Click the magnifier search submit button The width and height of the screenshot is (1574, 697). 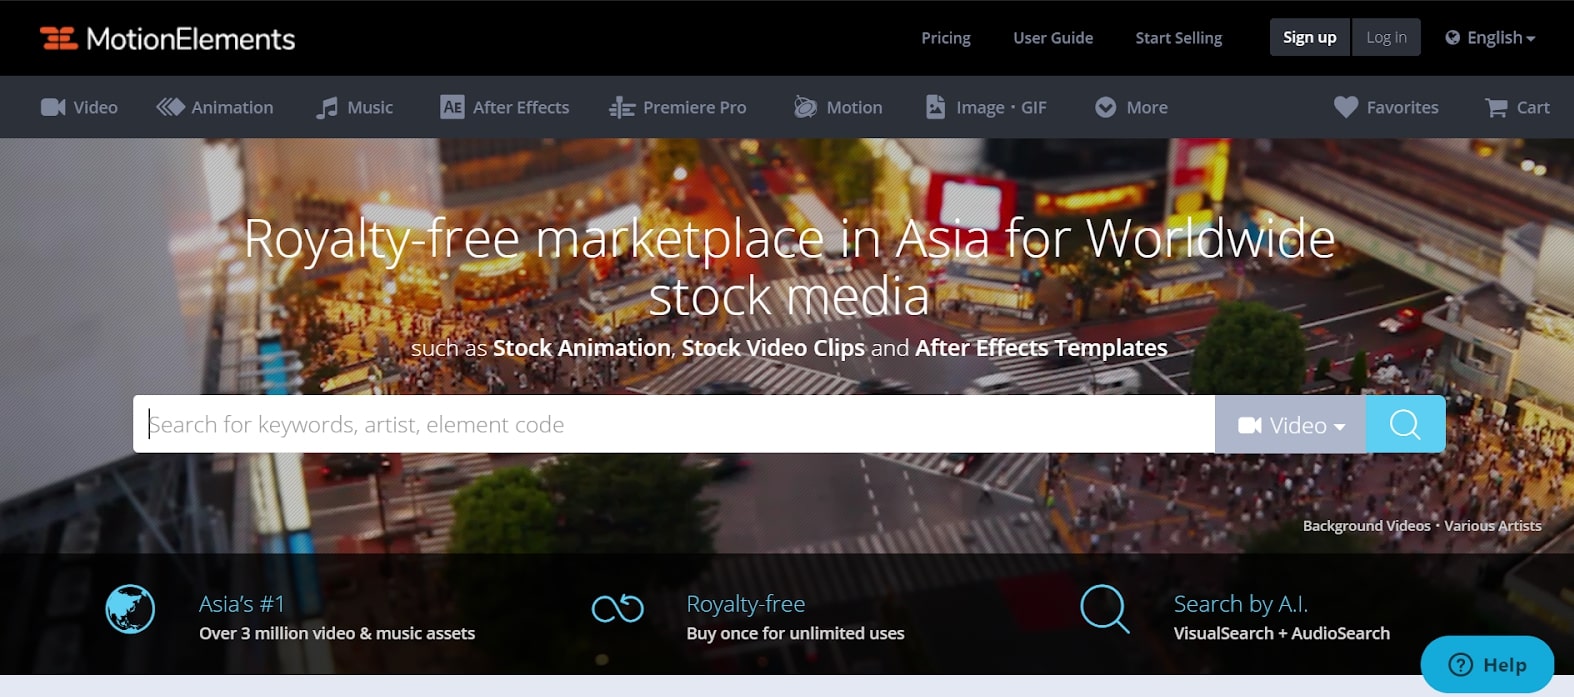pyautogui.click(x=1405, y=424)
